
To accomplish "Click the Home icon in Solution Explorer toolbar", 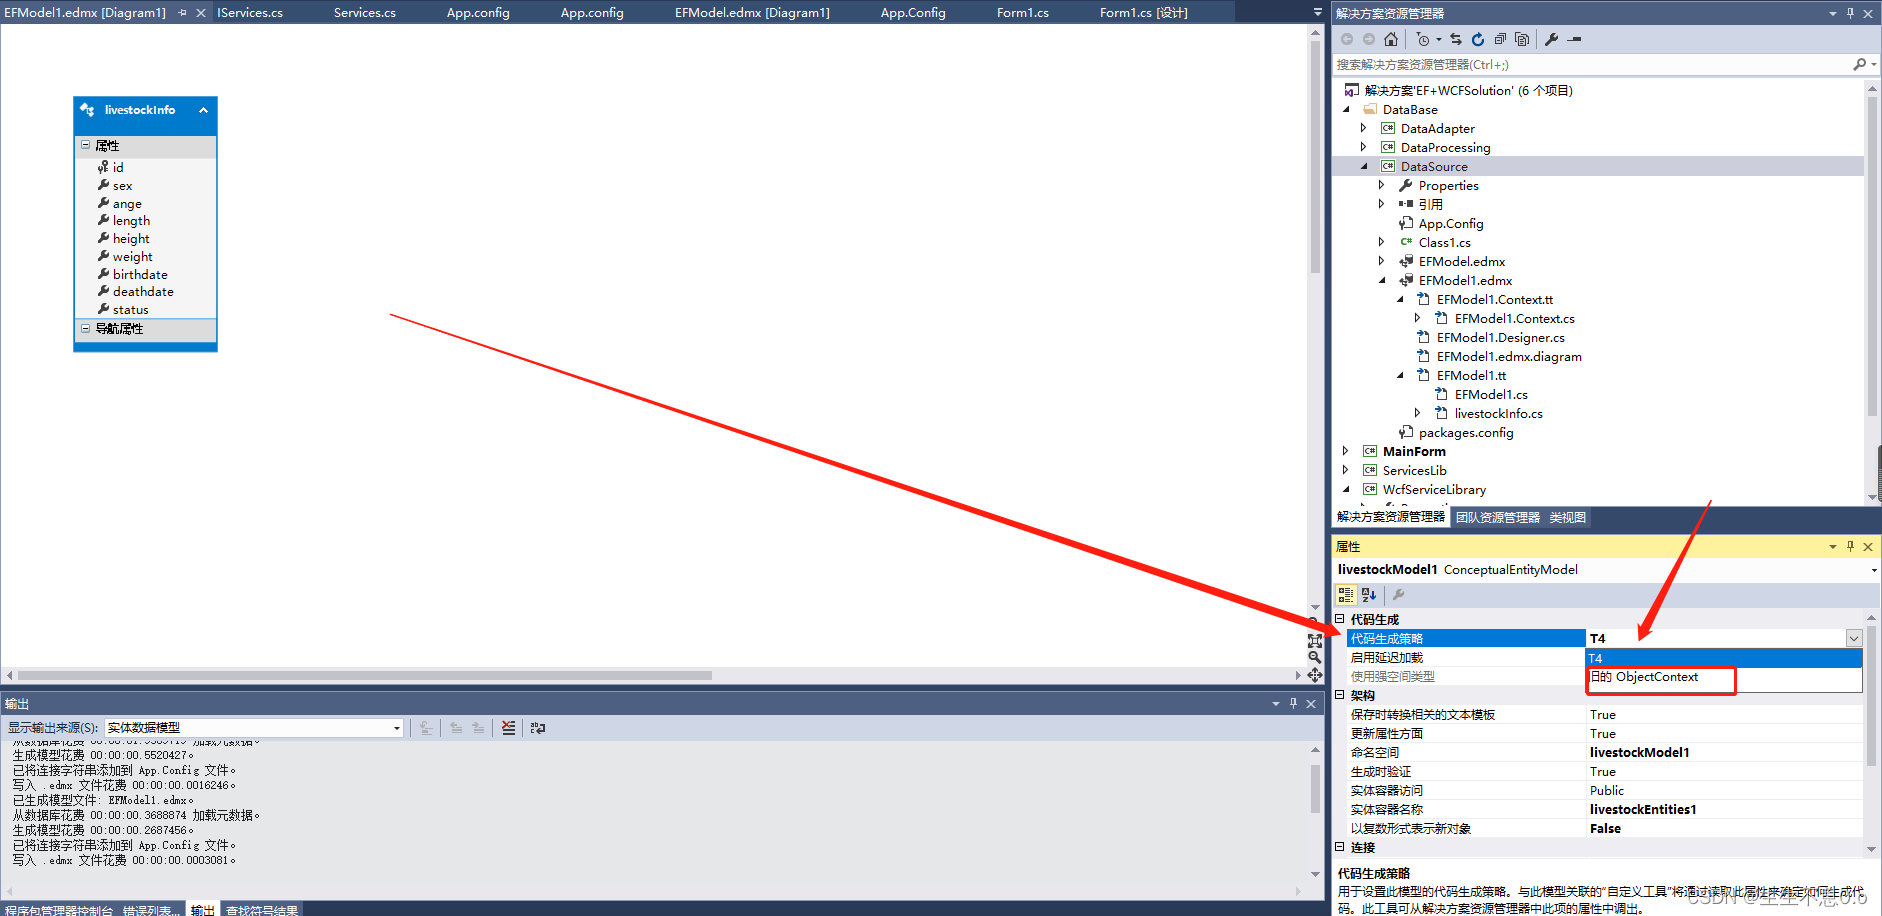I will coord(1391,39).
